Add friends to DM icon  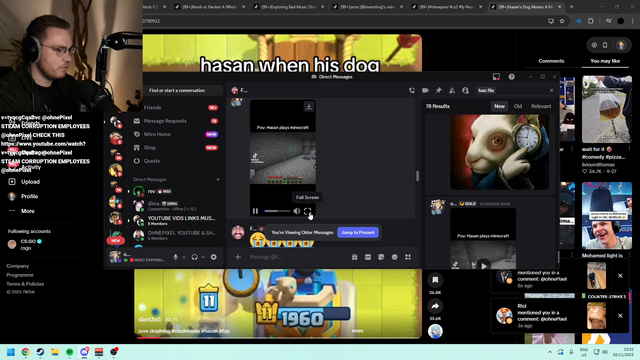point(452,90)
